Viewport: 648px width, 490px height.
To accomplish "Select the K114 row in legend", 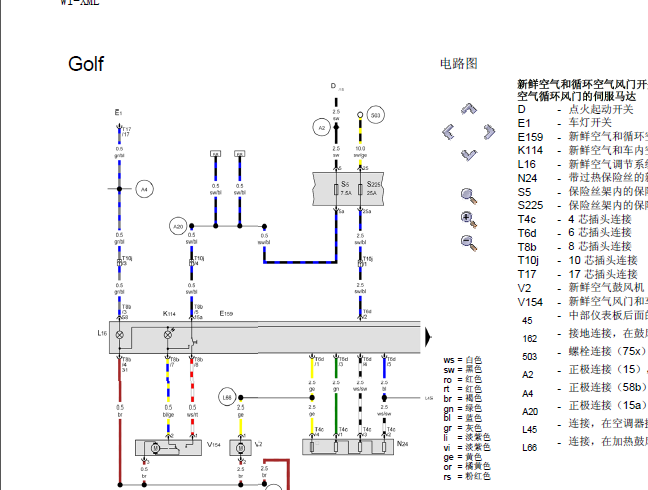I will (583, 150).
